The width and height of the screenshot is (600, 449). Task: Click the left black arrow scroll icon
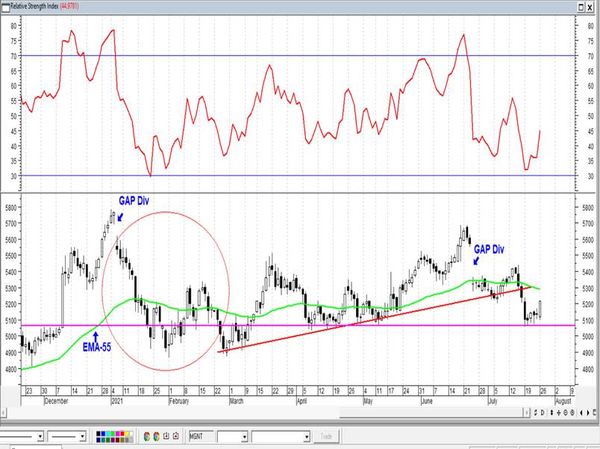(581, 413)
